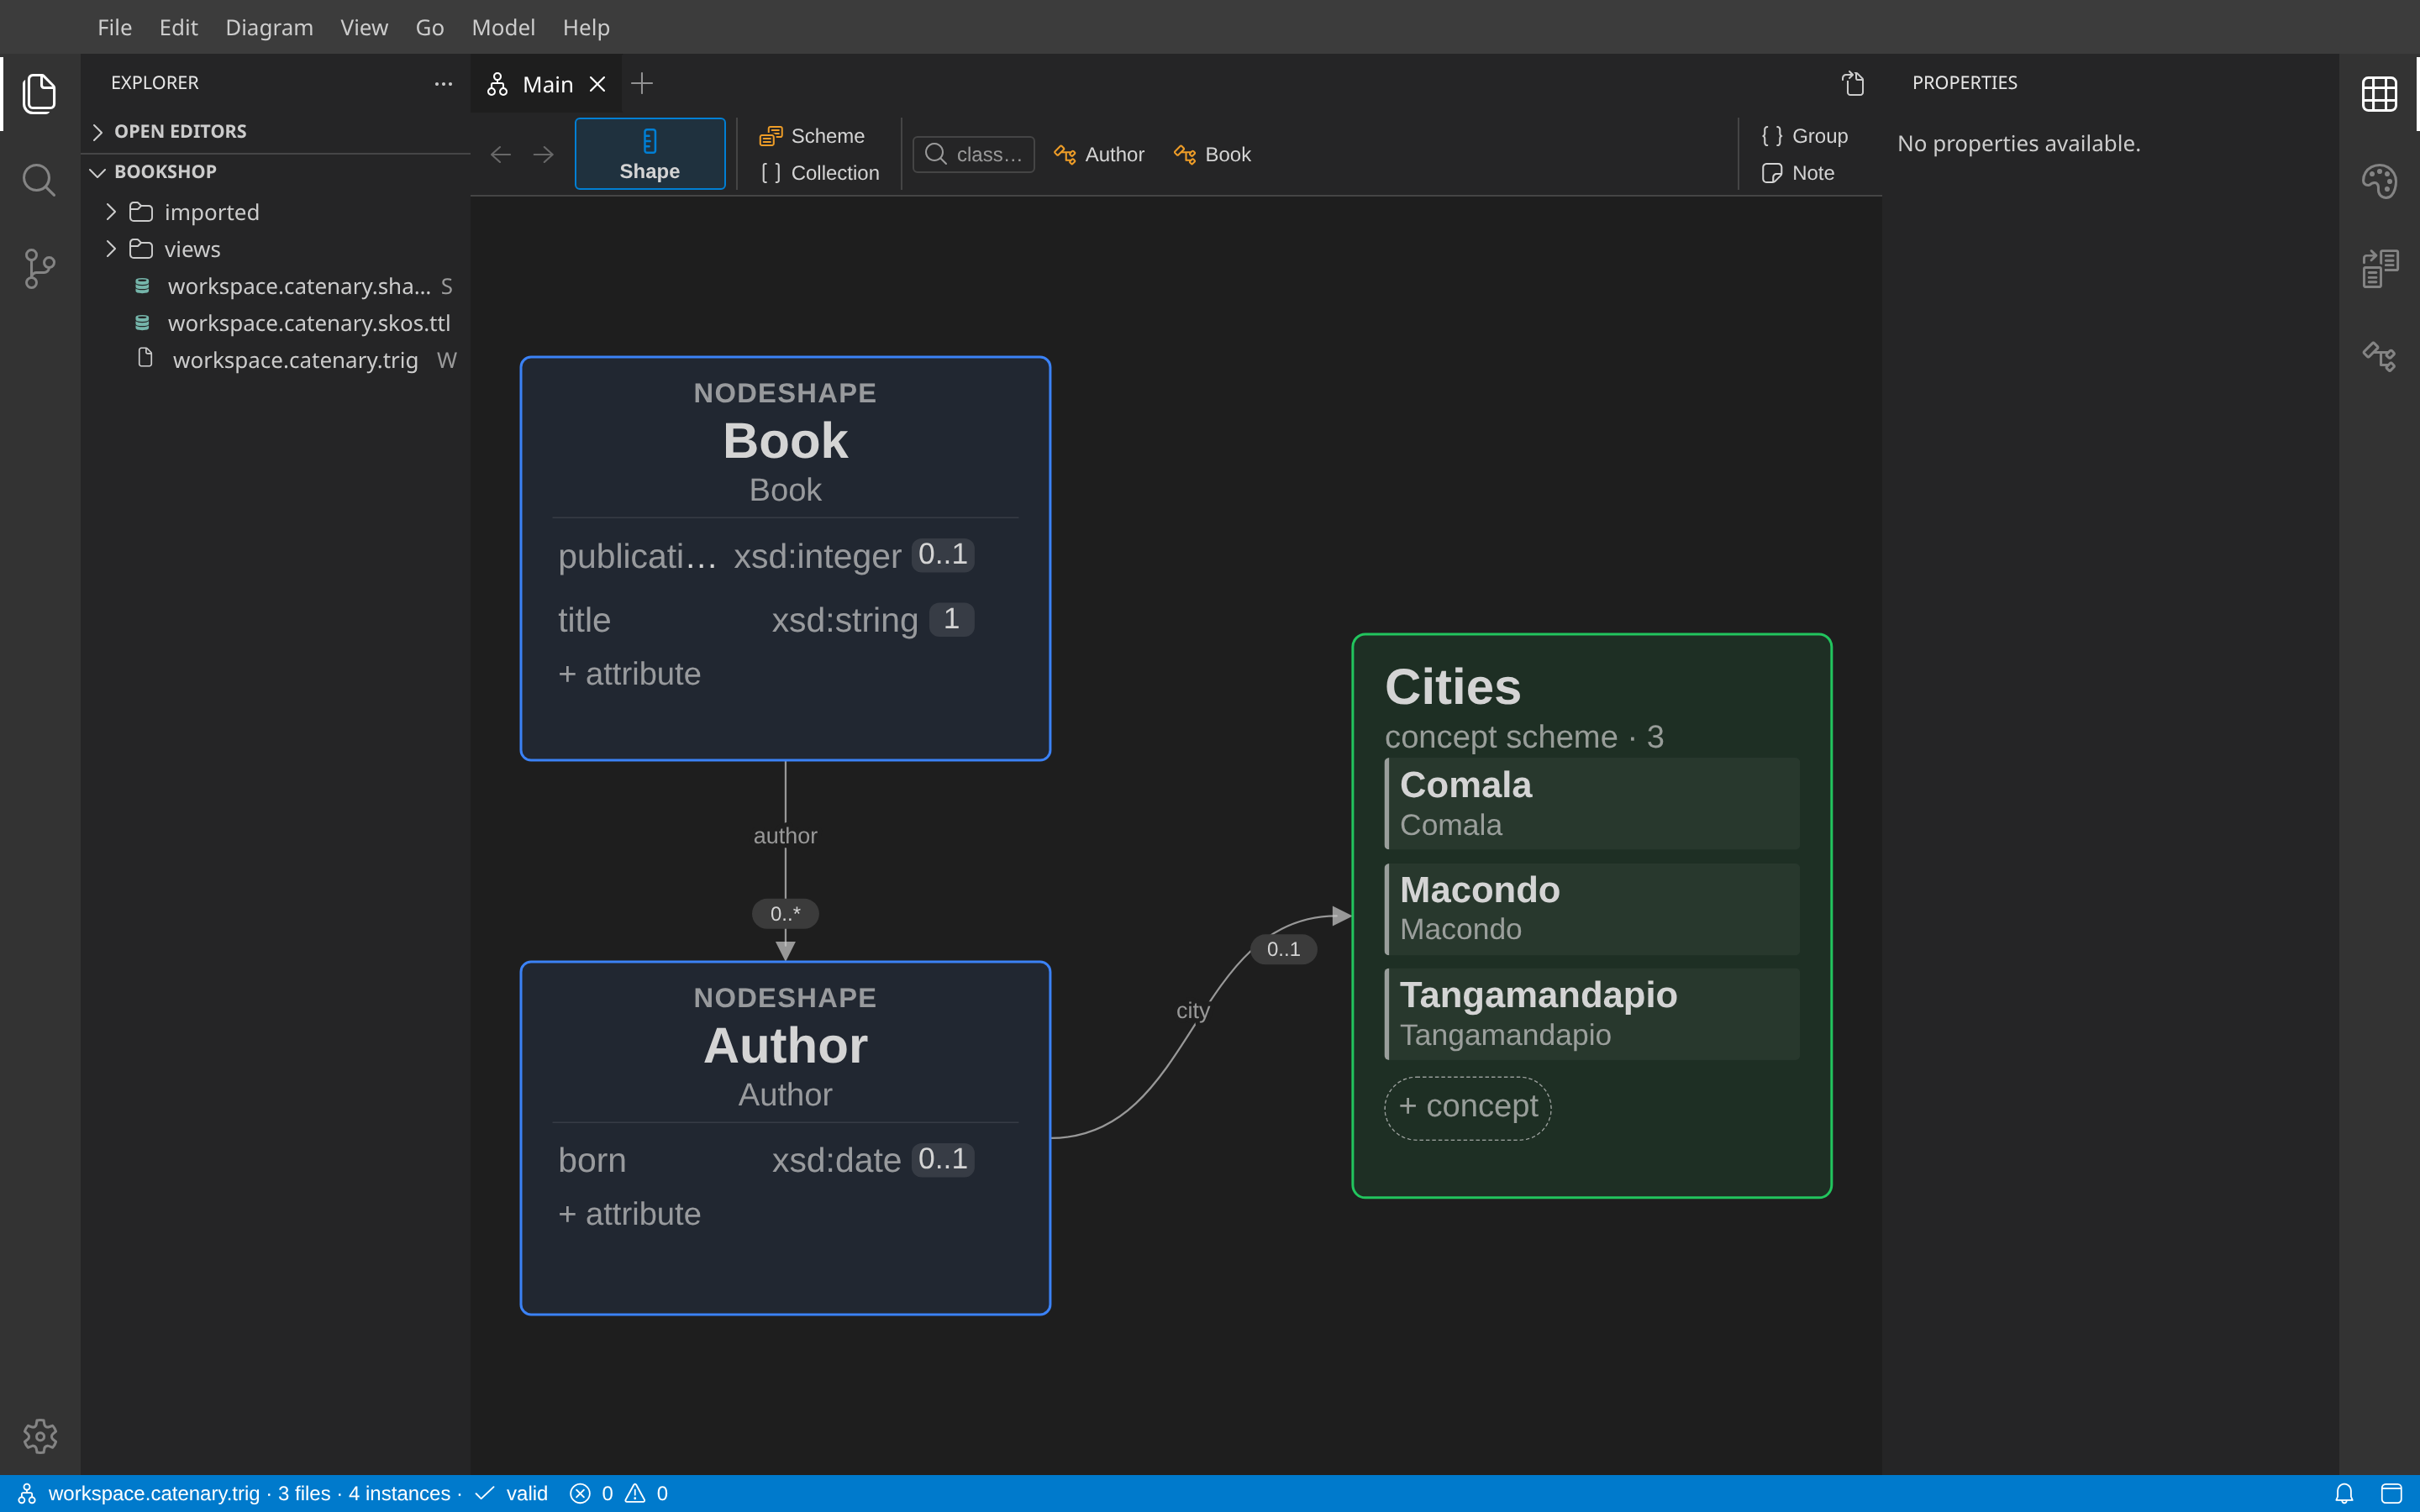
Task: Select the table grid panel icon
Action: pos(2379,94)
